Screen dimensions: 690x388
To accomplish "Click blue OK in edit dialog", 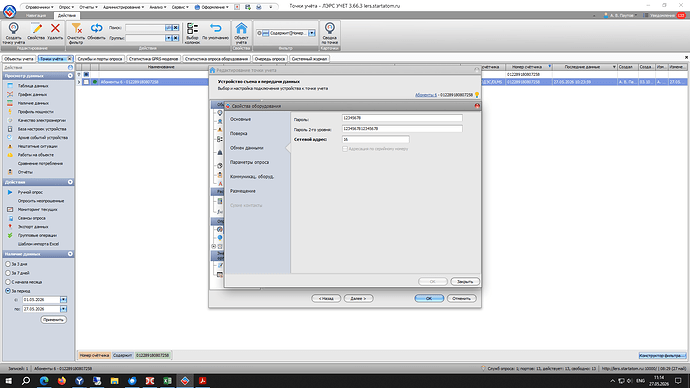I will (x=429, y=298).
